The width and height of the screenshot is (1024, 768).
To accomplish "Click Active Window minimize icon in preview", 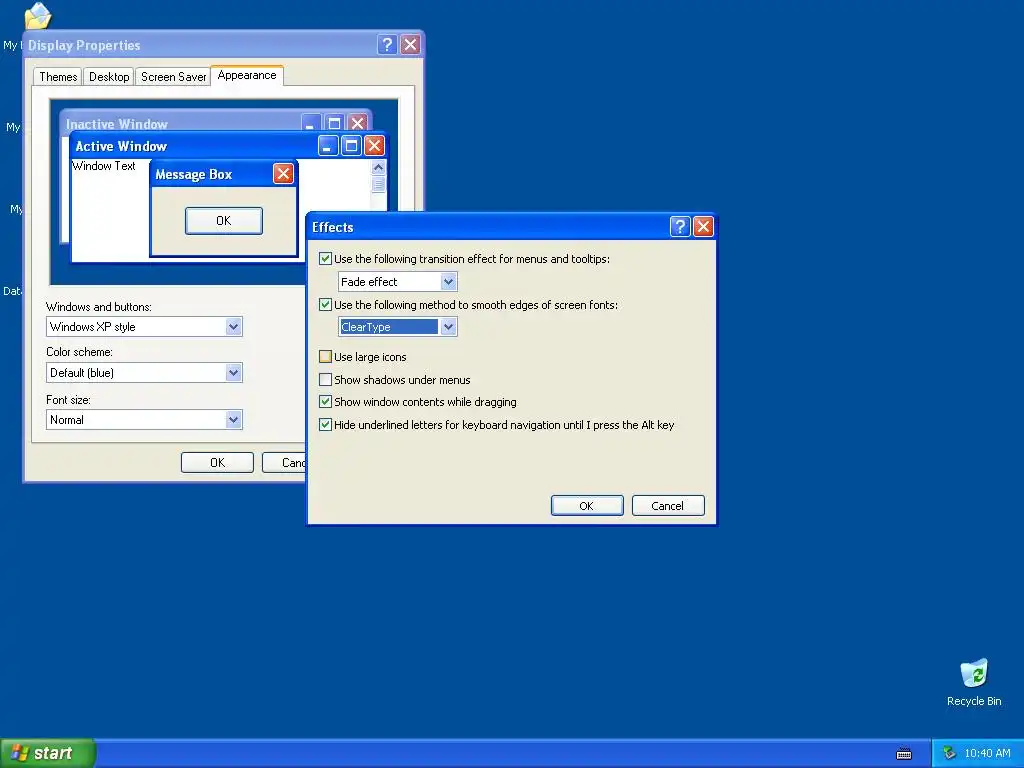I will [x=328, y=146].
